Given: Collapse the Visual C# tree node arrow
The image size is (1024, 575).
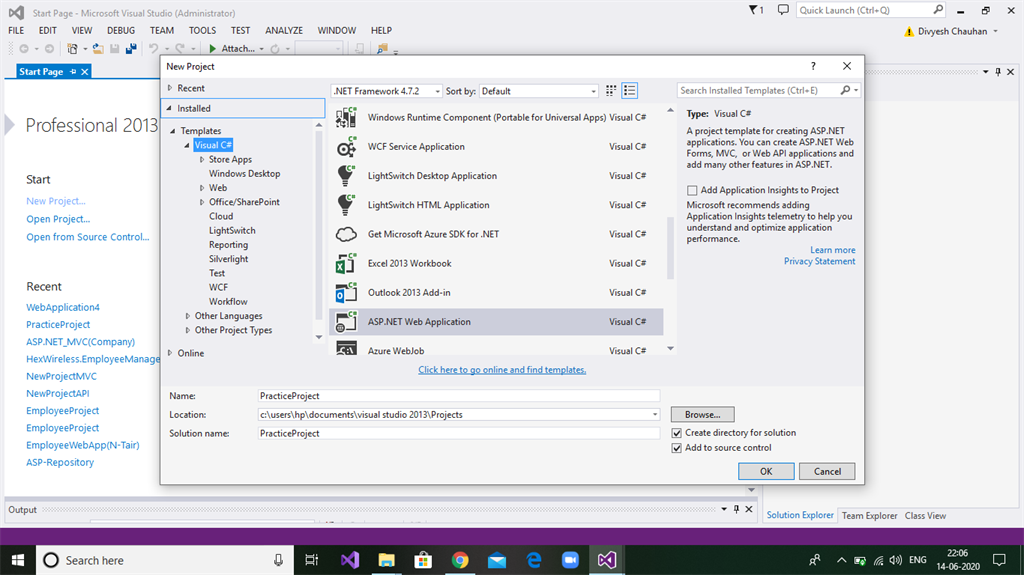Looking at the screenshot, I should pyautogui.click(x=187, y=145).
